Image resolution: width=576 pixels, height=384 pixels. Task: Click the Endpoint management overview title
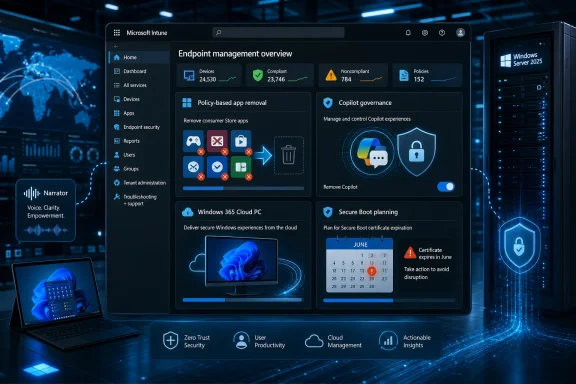coord(235,54)
